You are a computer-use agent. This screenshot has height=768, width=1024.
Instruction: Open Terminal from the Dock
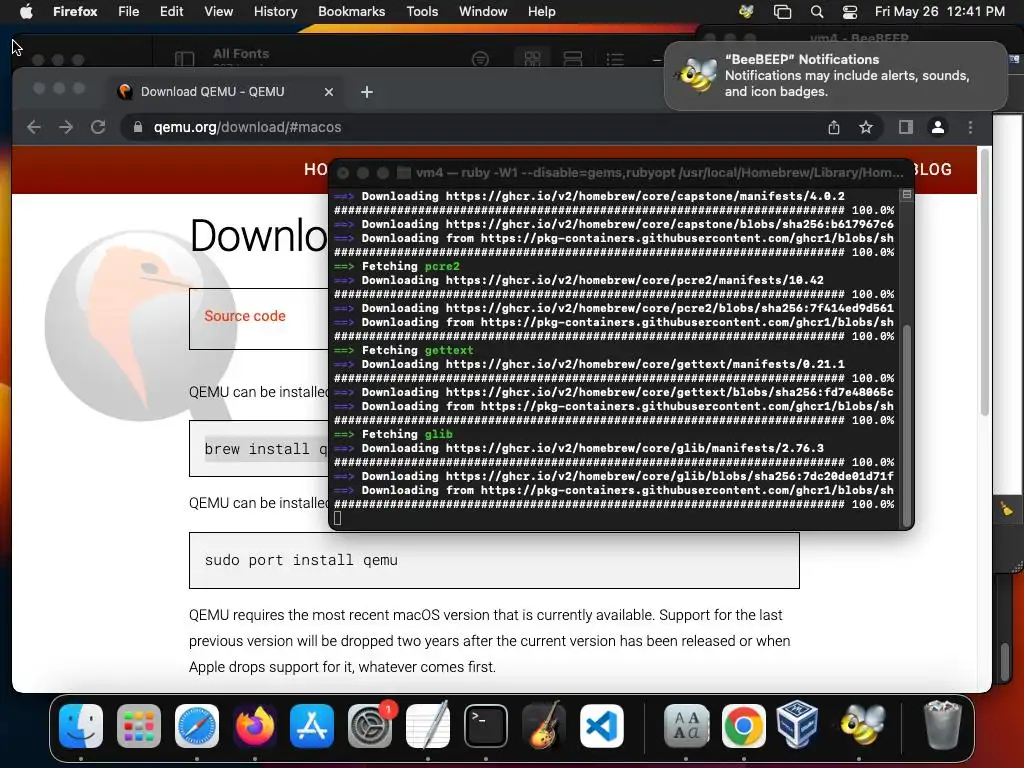pyautogui.click(x=486, y=726)
